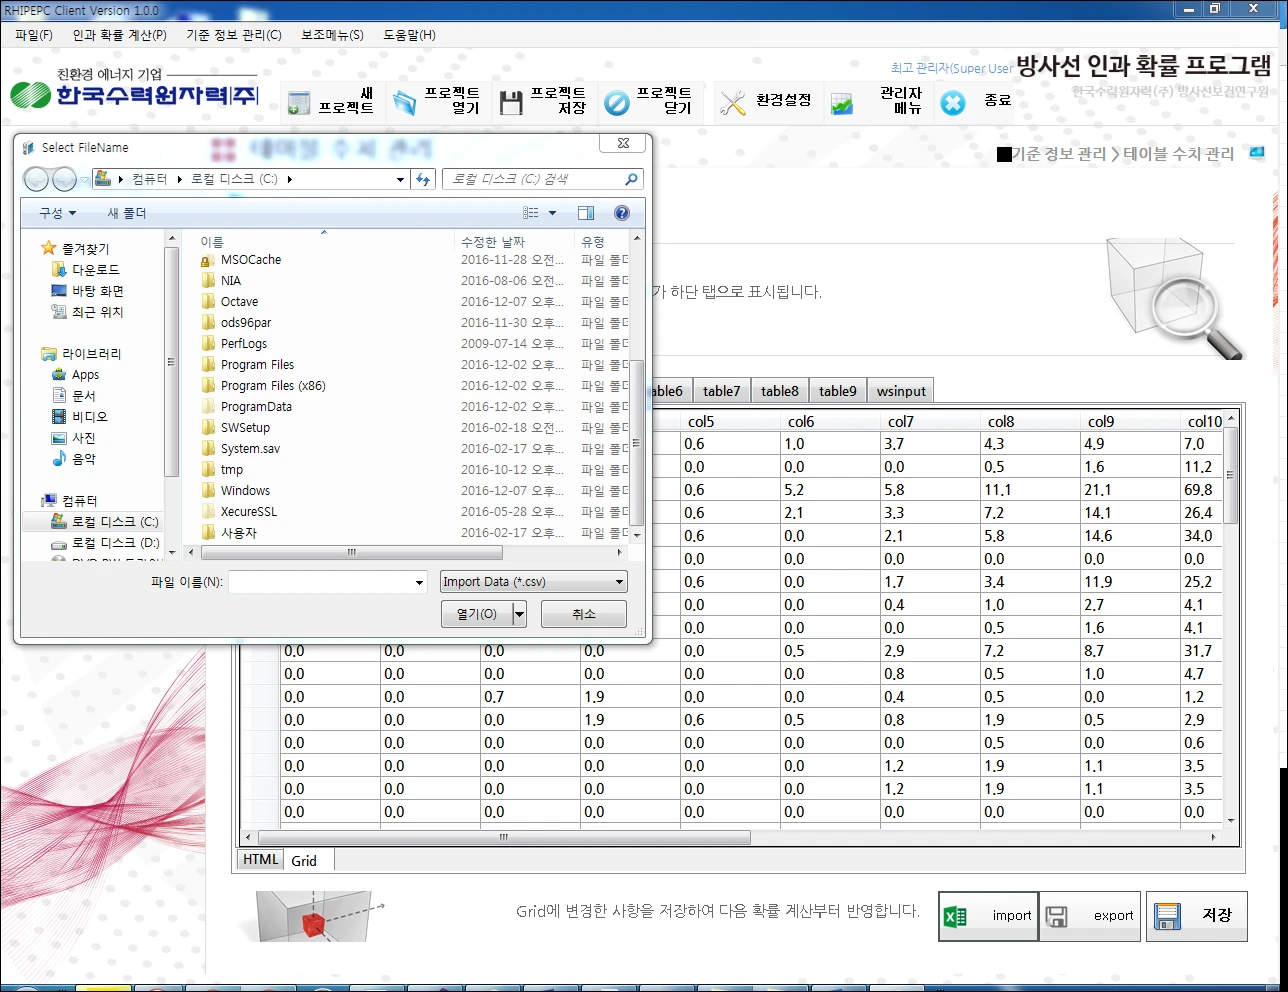This screenshot has width=1288, height=992.
Task: Click the refresh icon beside address bar
Action: [423, 179]
